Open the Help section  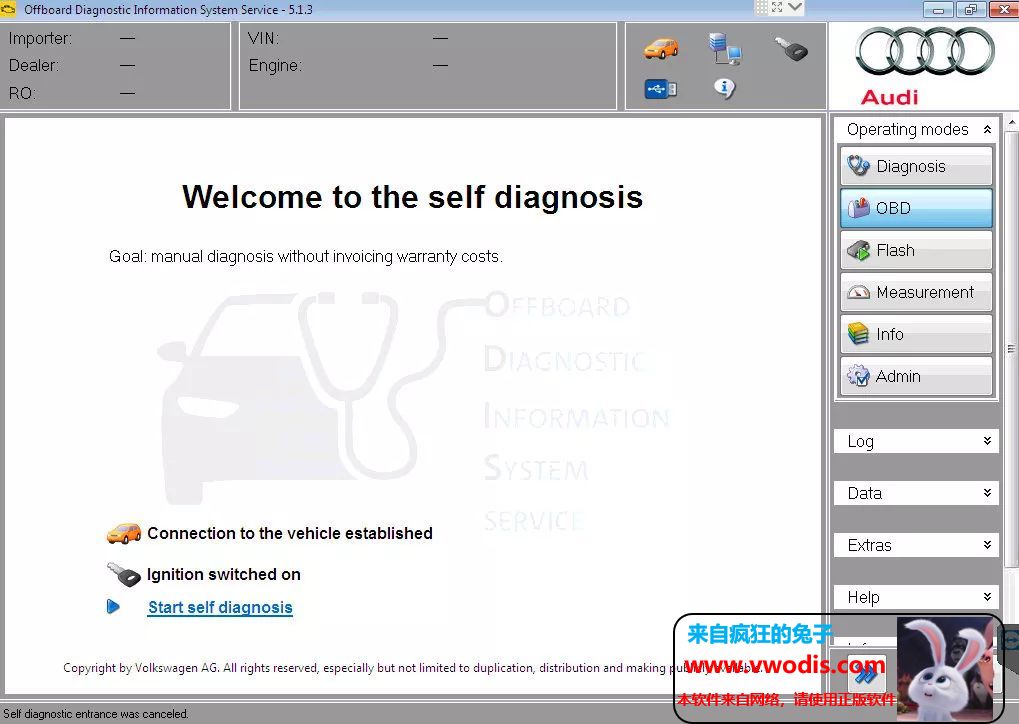[916, 597]
